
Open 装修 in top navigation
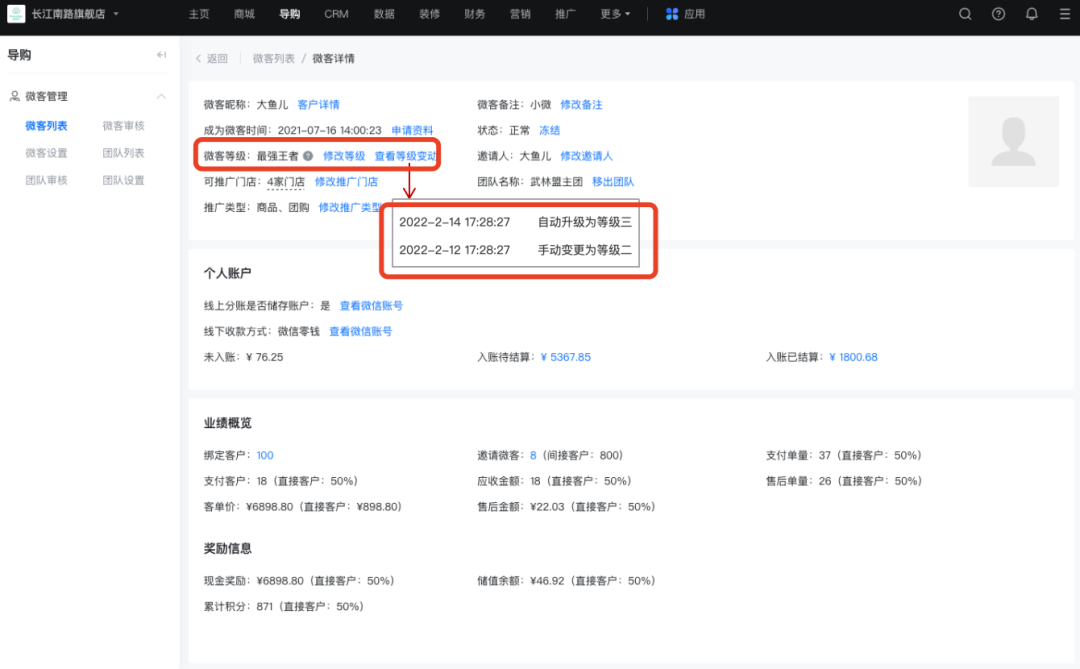tap(430, 14)
